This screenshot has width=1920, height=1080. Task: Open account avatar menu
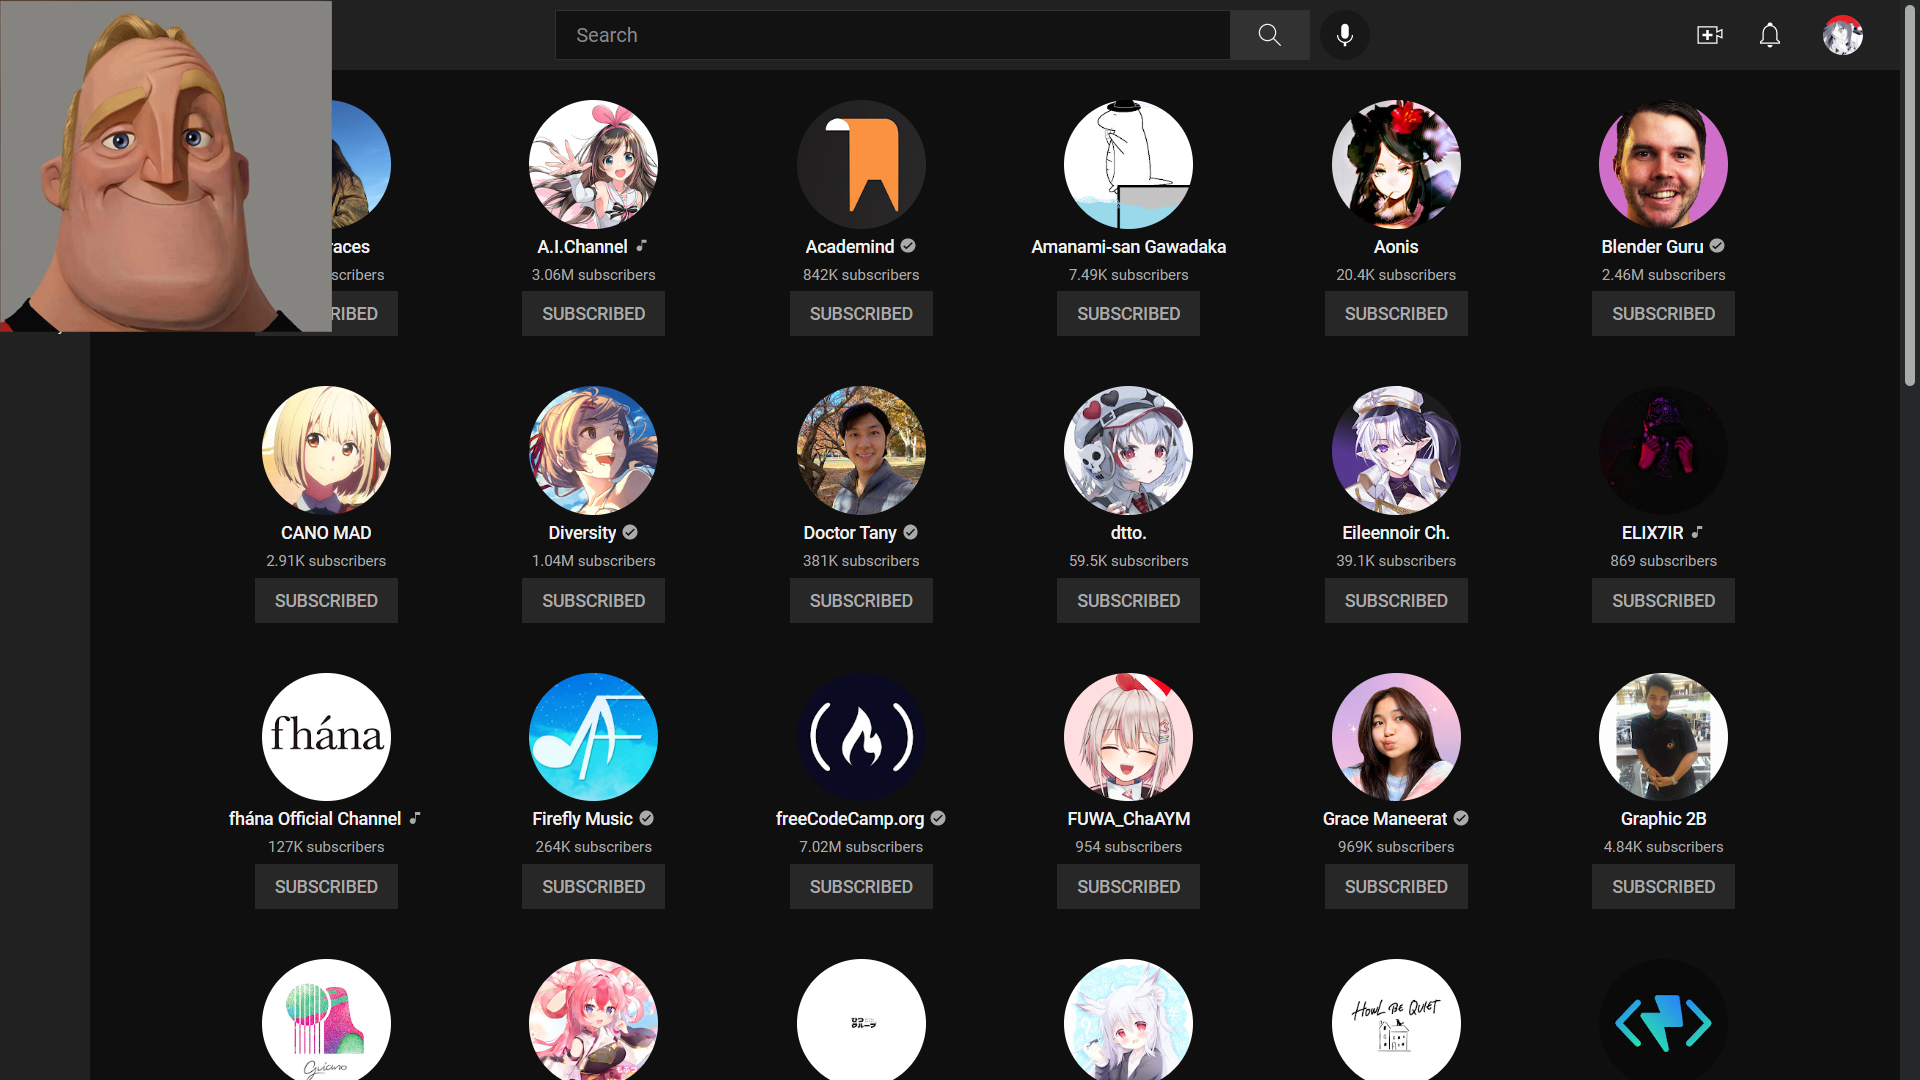(1842, 35)
